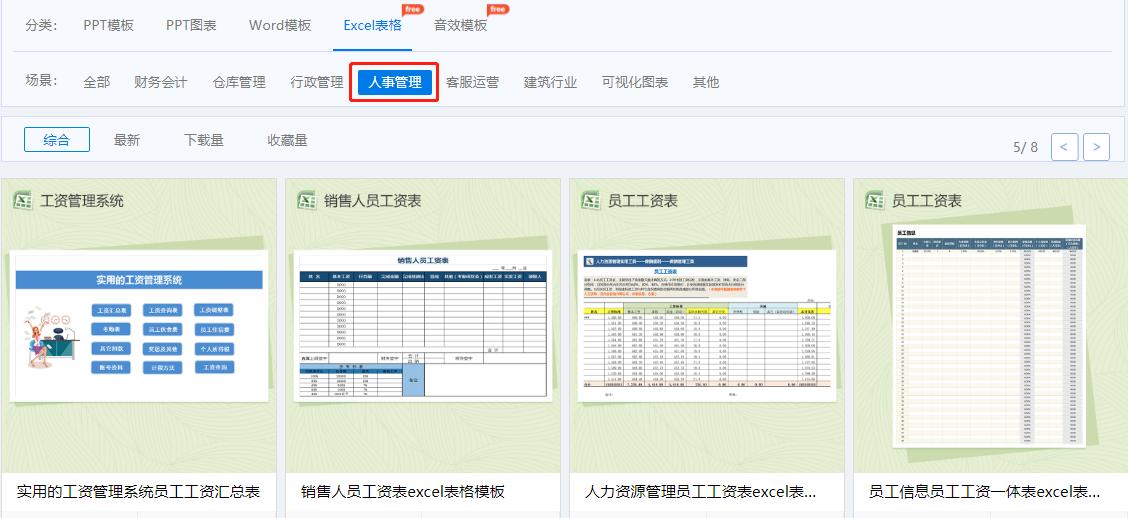Screen dimensions: 1128x518
Task: Open 人力资源管理员工工资表 thumbnail
Action: coord(707,325)
